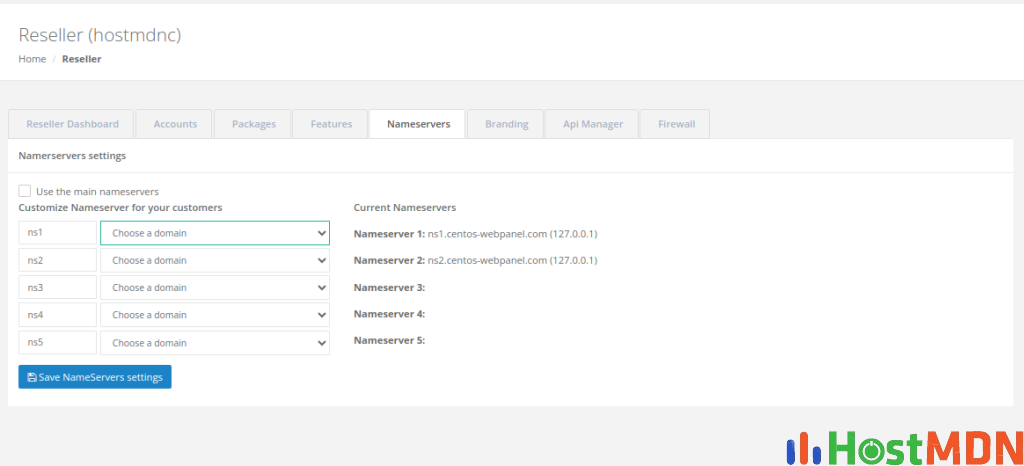Switch to the Reseller Dashboard tab
1024x466 pixels.
click(72, 124)
